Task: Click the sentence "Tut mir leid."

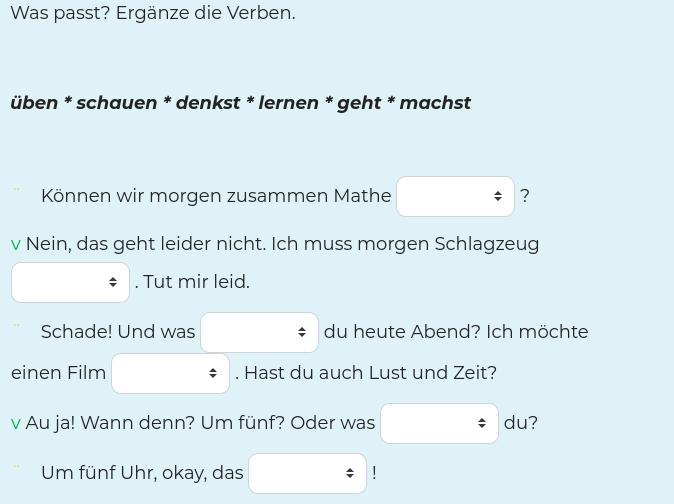Action: pyautogui.click(x=196, y=282)
